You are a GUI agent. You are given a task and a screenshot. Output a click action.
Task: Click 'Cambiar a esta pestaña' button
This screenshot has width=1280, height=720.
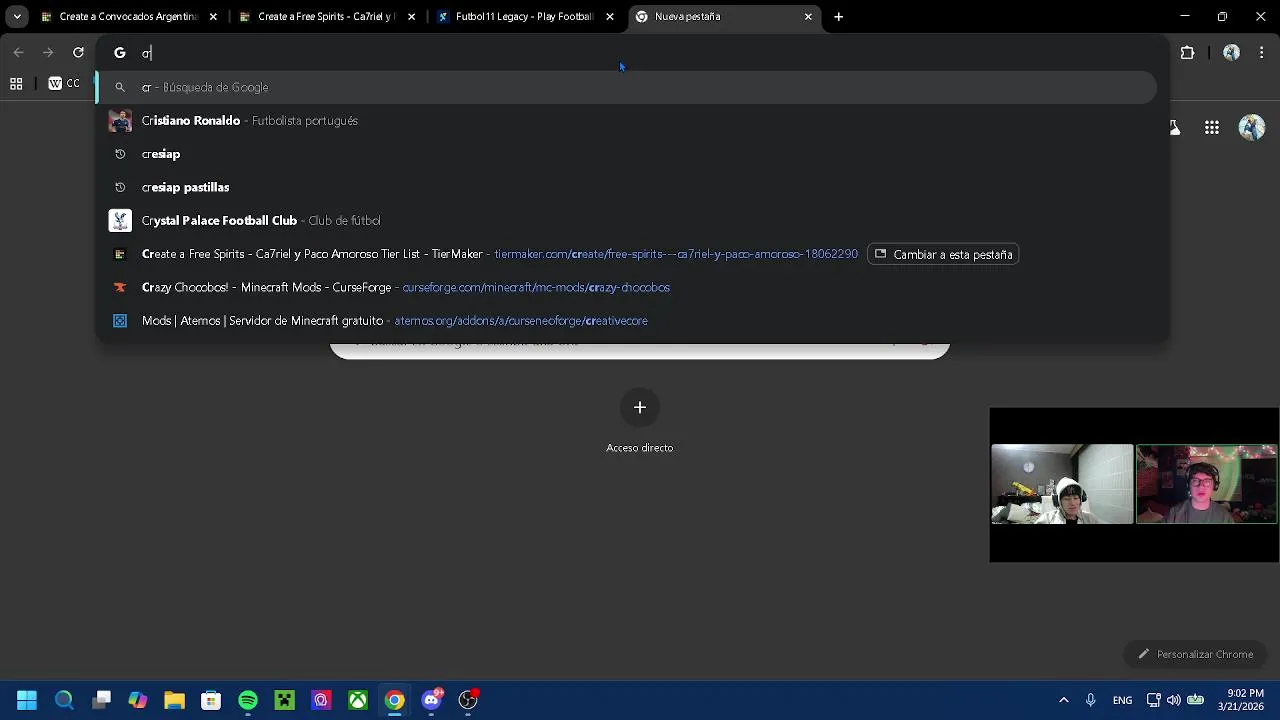coord(943,254)
